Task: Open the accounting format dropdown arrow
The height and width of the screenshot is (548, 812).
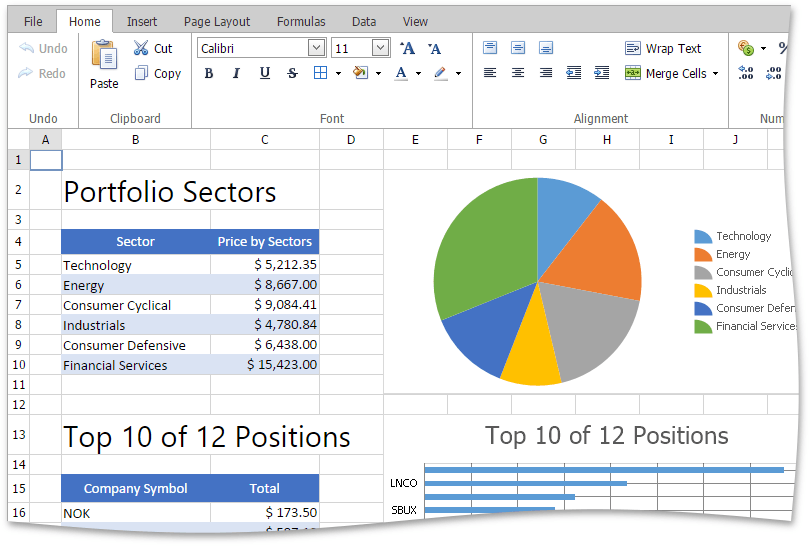Action: [763, 49]
